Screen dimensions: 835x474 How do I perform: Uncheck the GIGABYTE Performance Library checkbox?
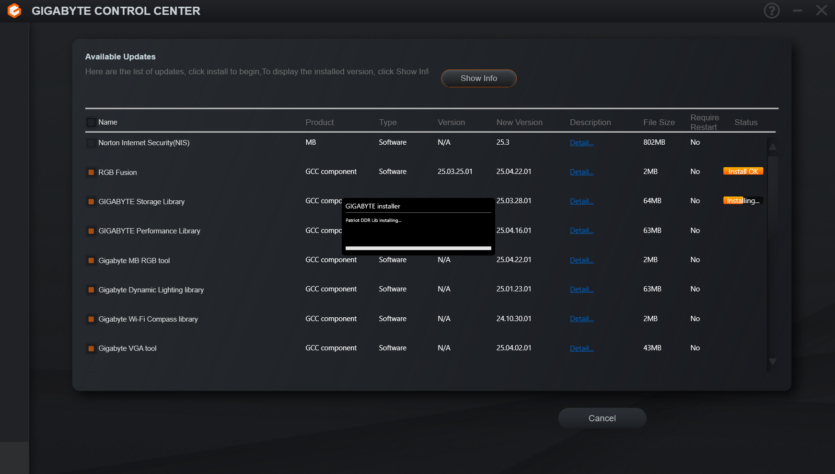(91, 231)
